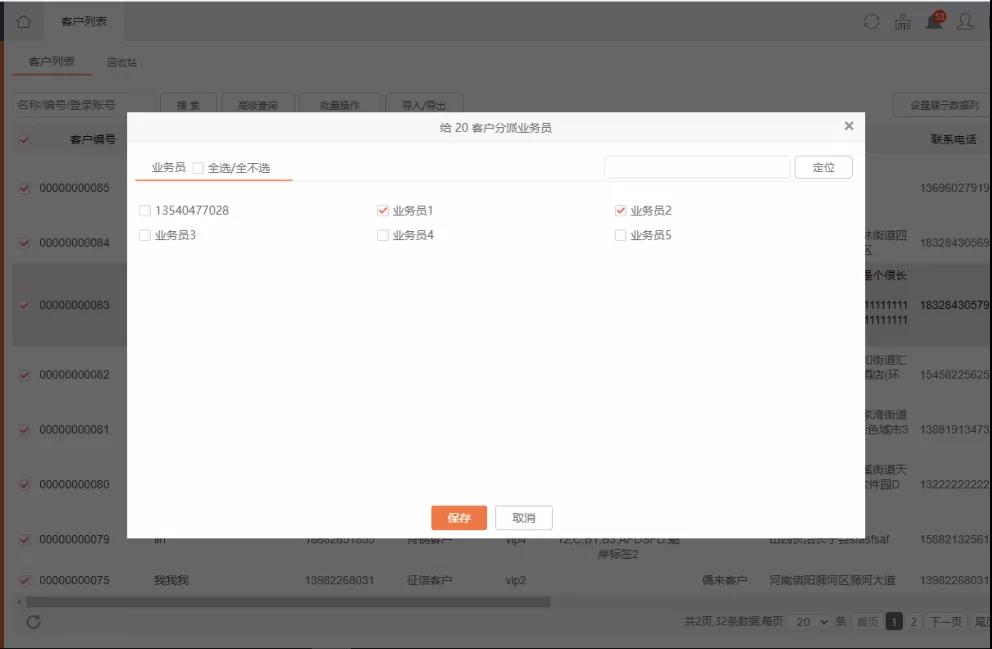Check the 业务员3 checkbox

[145, 235]
